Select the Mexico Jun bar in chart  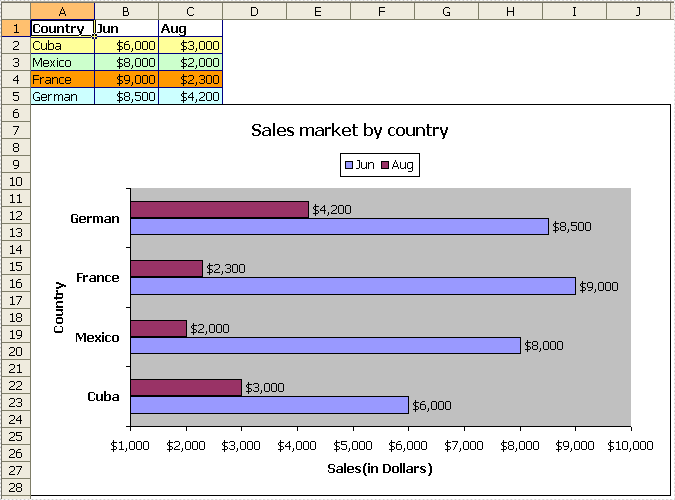click(325, 345)
